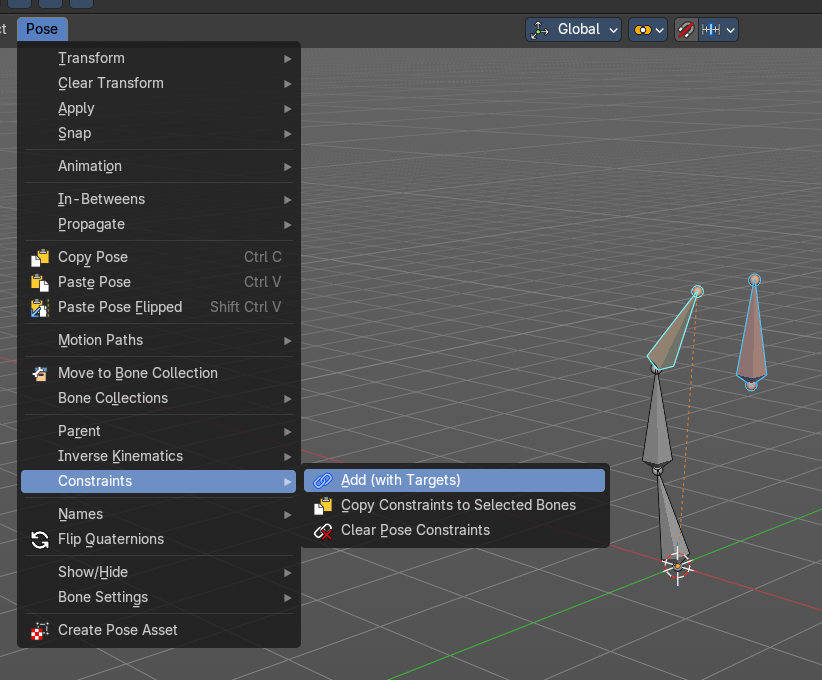Click the transform orientation axes icon
This screenshot has height=680, width=822.
[x=539, y=30]
